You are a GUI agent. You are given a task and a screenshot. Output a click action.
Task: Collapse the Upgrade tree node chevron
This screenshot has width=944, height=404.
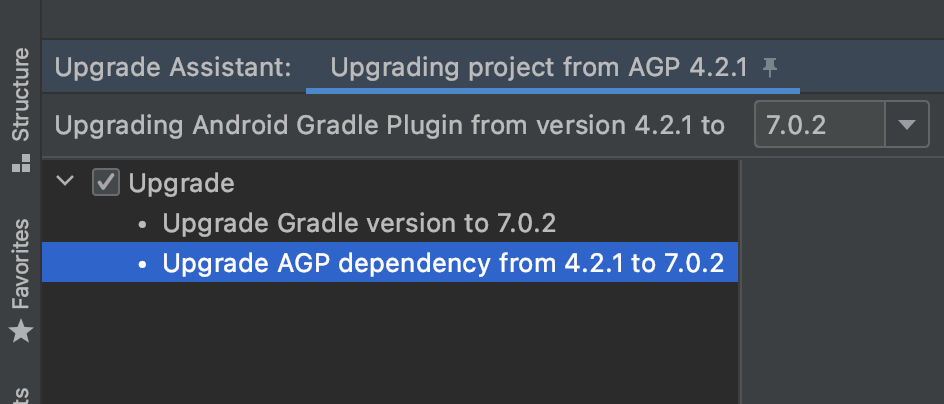[x=66, y=183]
